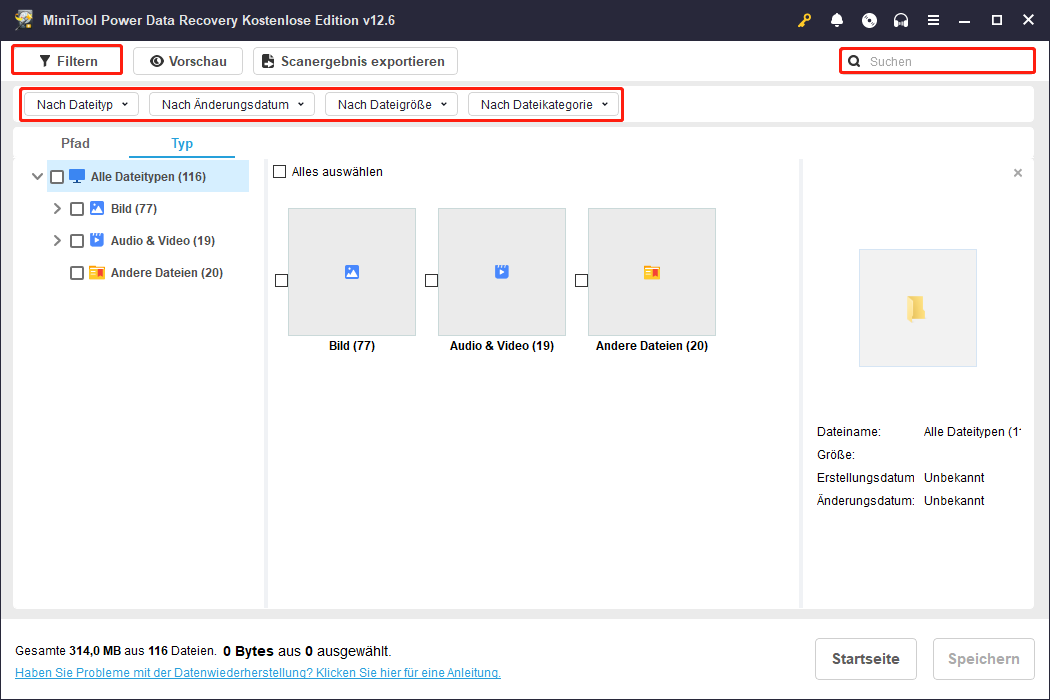
Task: Click the Bild picture icon in tree
Action: pyautogui.click(x=97, y=208)
